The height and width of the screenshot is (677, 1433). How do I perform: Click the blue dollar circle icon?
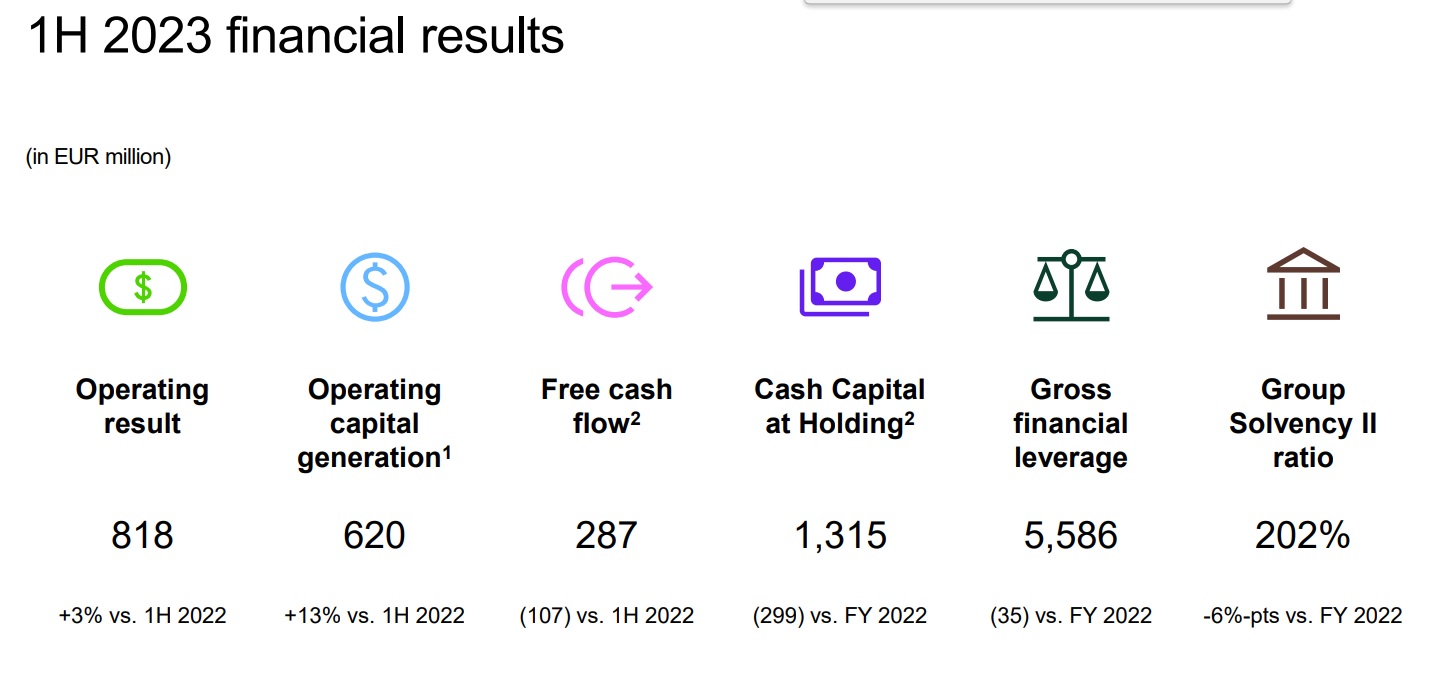tap(374, 287)
